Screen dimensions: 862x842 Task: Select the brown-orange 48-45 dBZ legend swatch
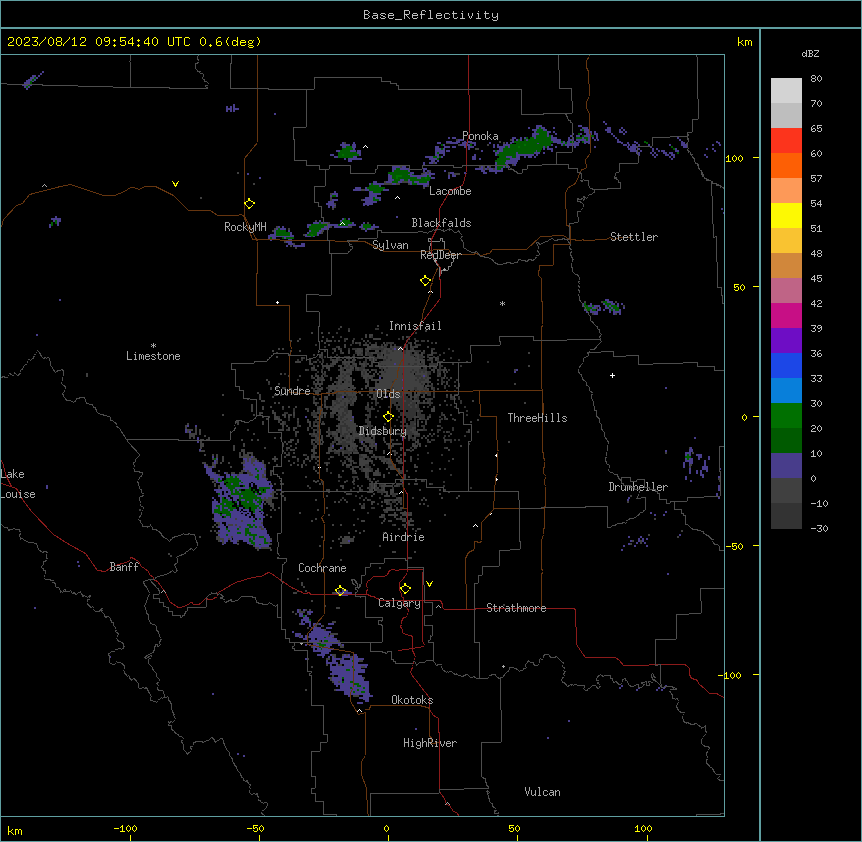[786, 266]
